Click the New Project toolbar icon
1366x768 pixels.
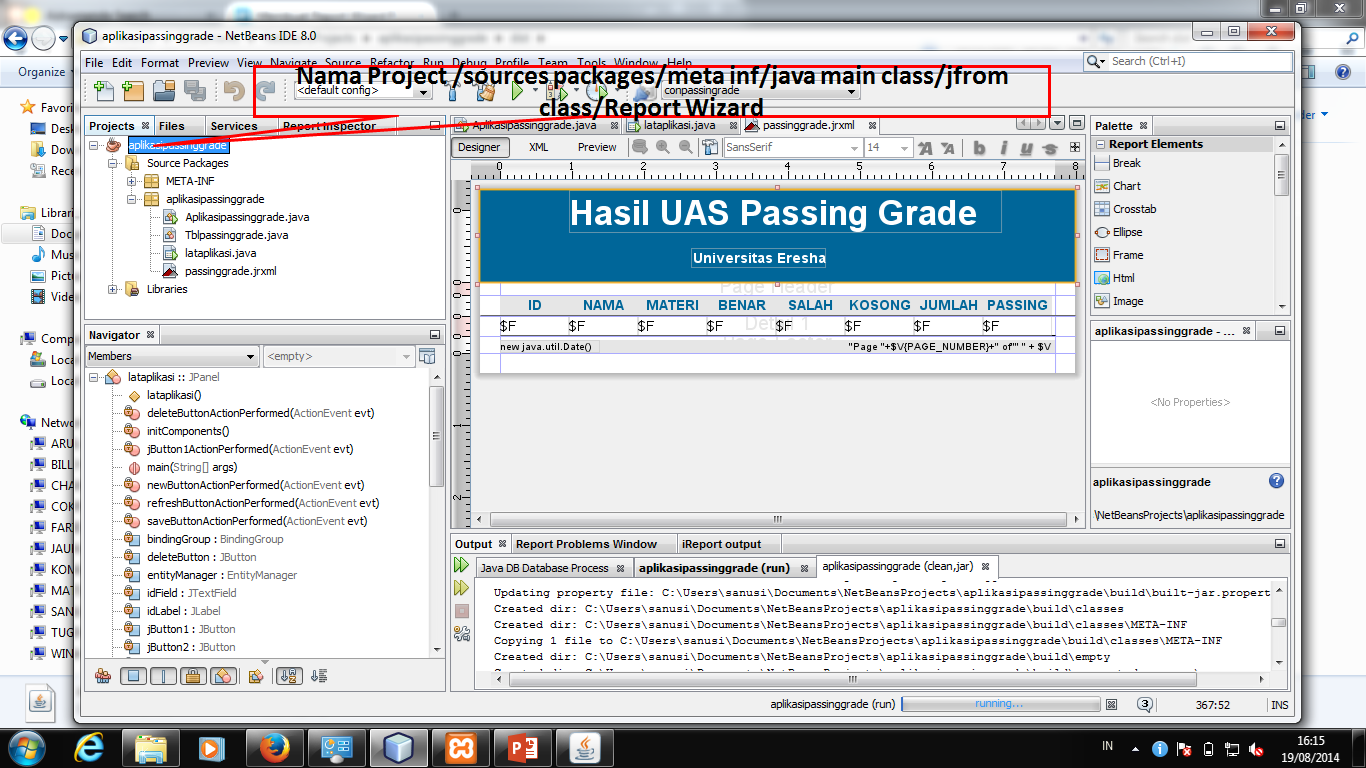click(x=133, y=91)
